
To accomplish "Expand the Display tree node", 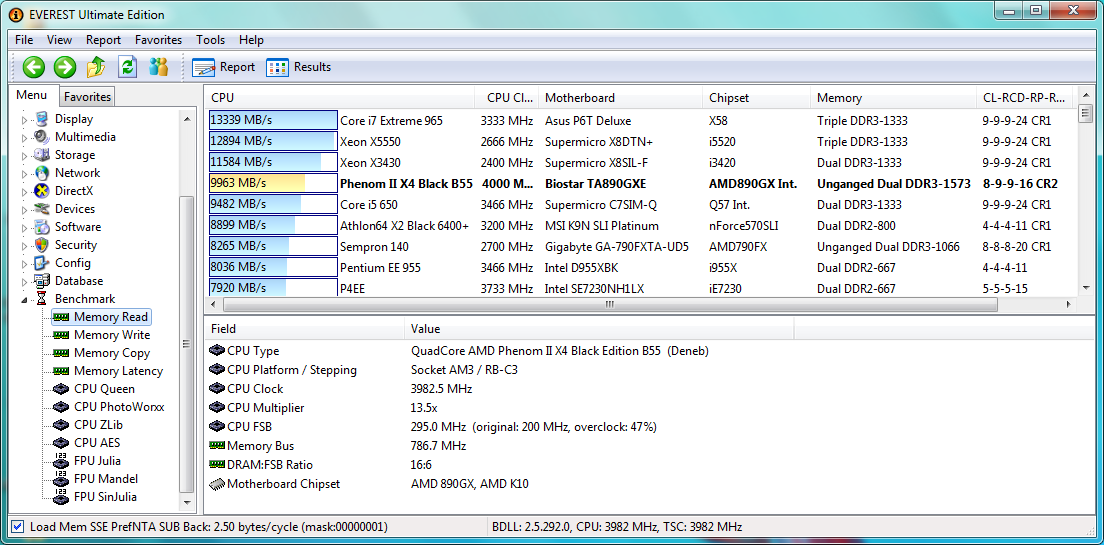I will click(x=25, y=120).
